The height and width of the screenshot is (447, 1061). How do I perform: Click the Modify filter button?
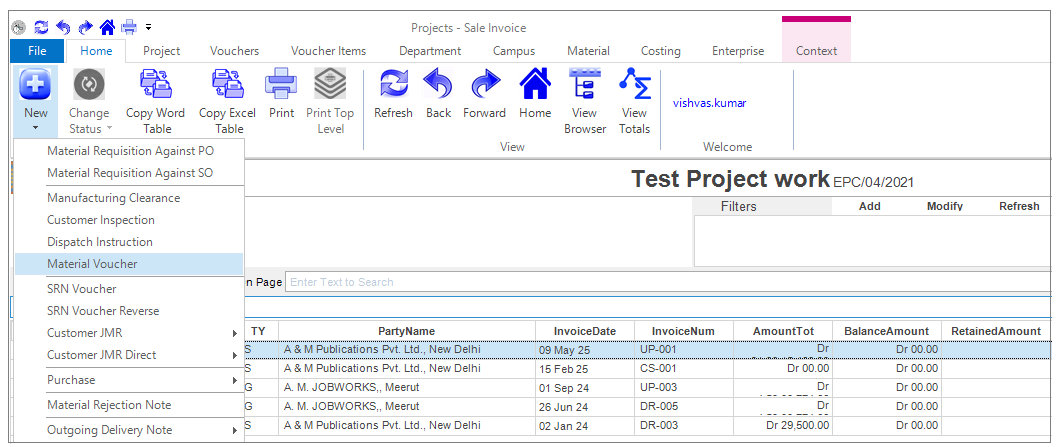[x=944, y=206]
